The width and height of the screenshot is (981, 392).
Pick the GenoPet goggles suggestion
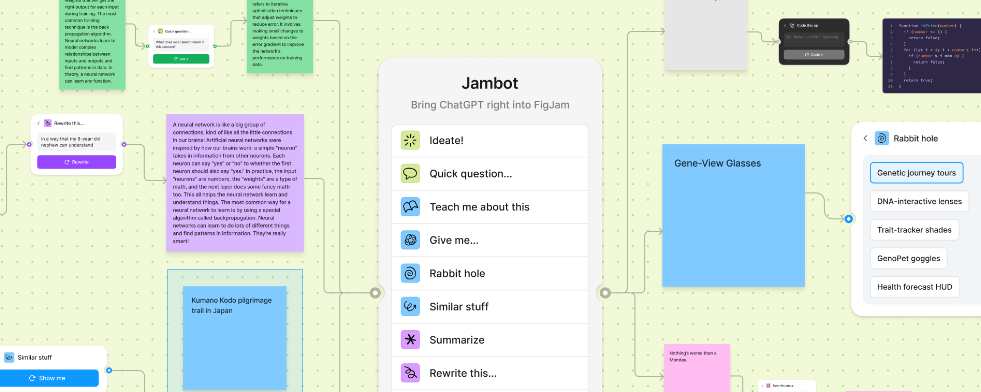pyautogui.click(x=908, y=258)
